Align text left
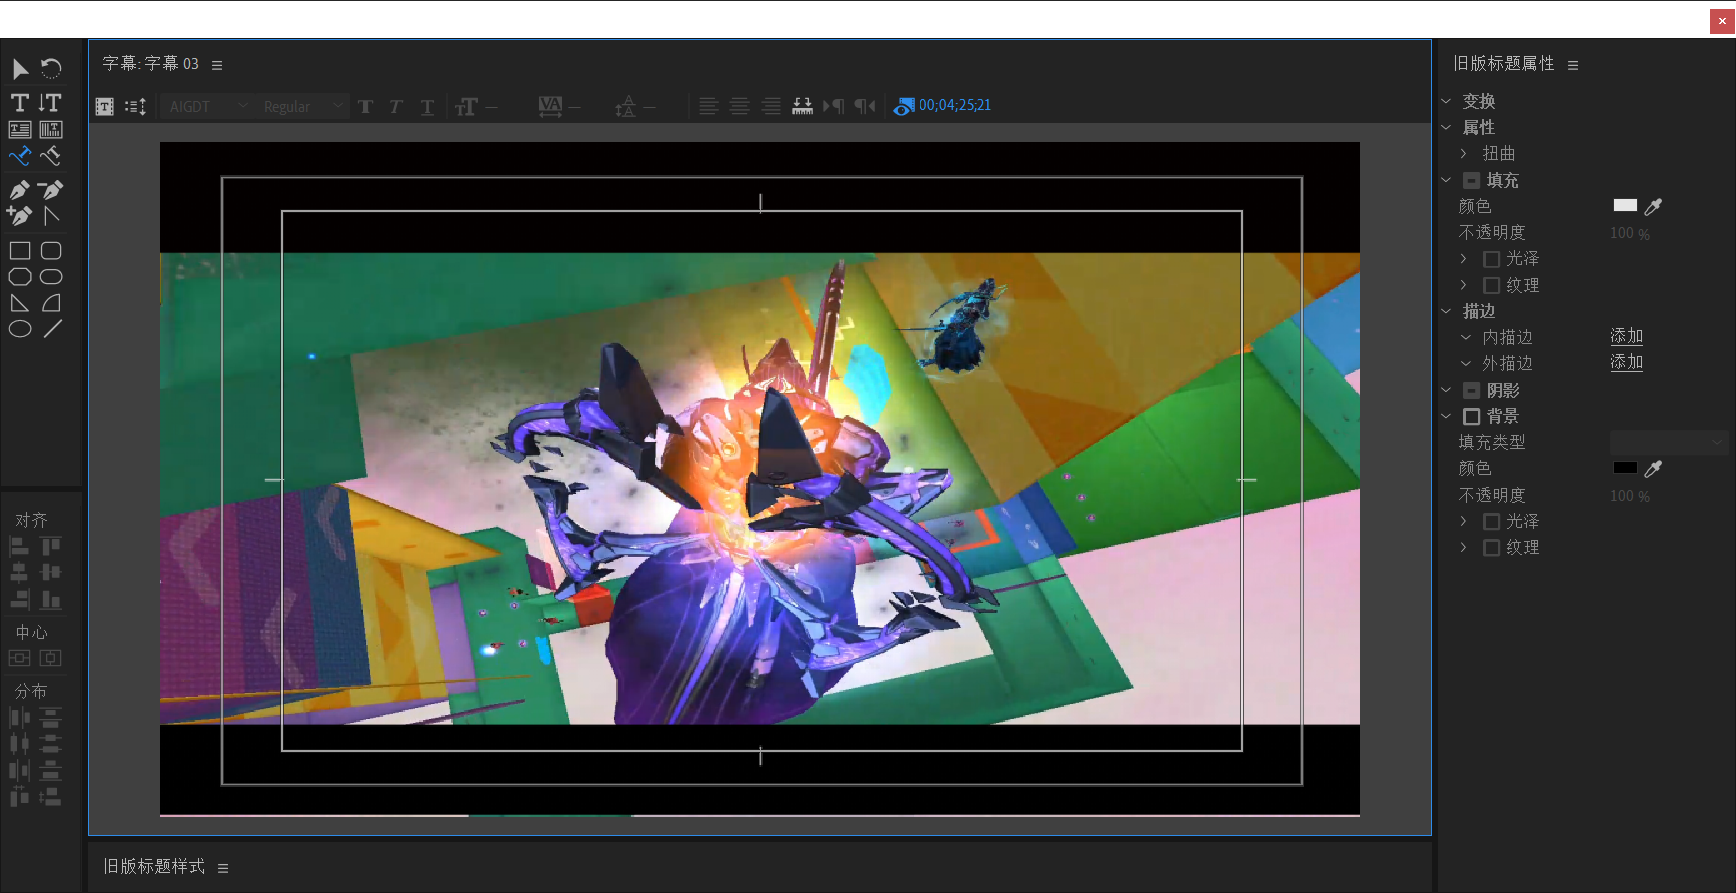The image size is (1736, 893). coord(708,106)
